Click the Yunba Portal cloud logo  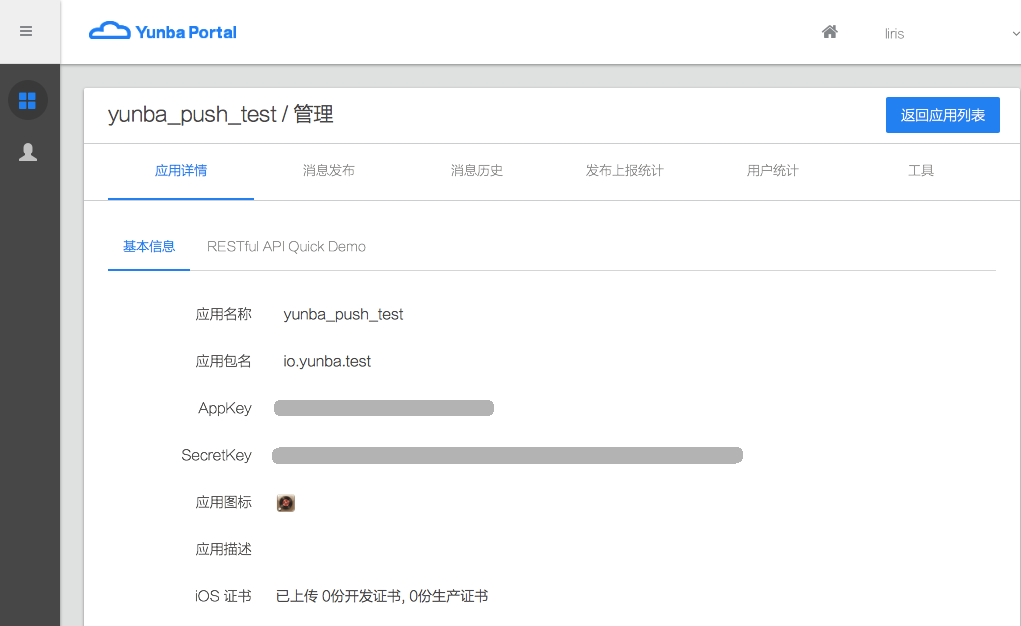coord(109,31)
